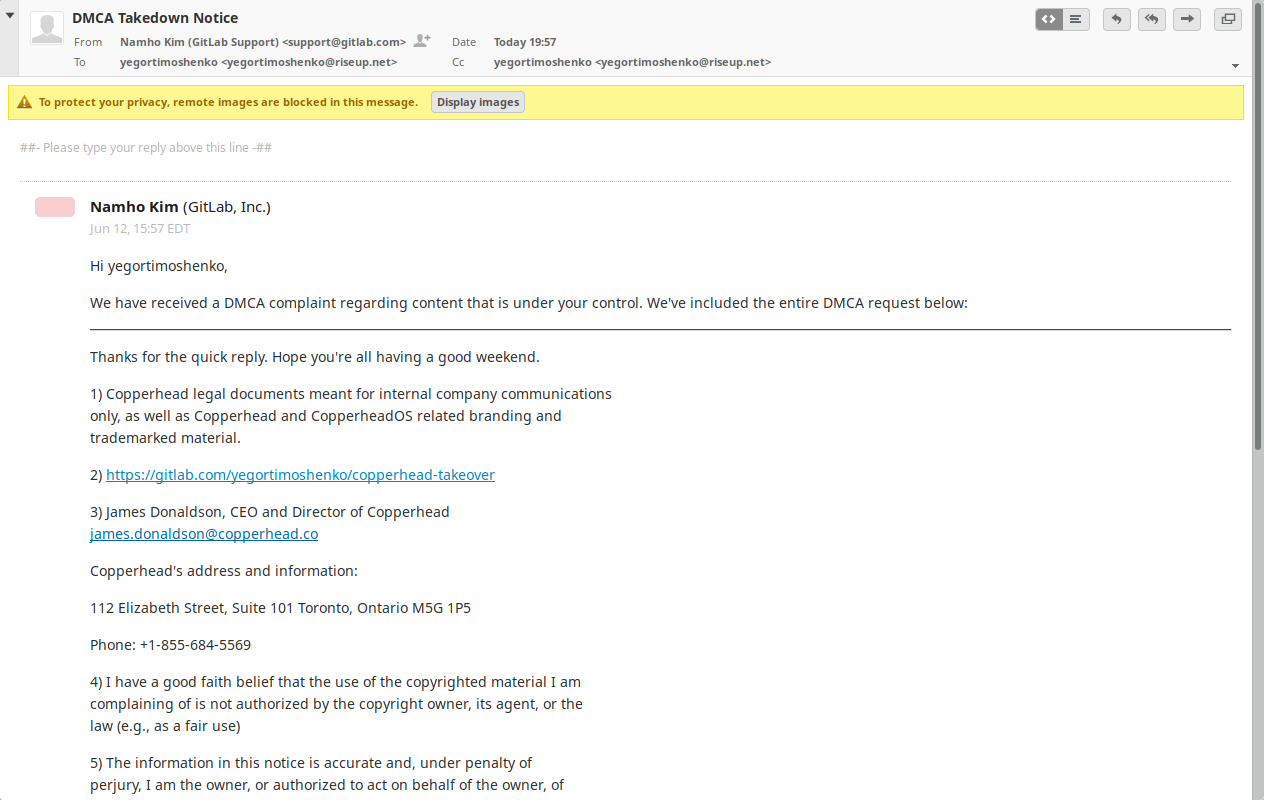Click the Reply arrow icon
1264x800 pixels.
[1117, 19]
